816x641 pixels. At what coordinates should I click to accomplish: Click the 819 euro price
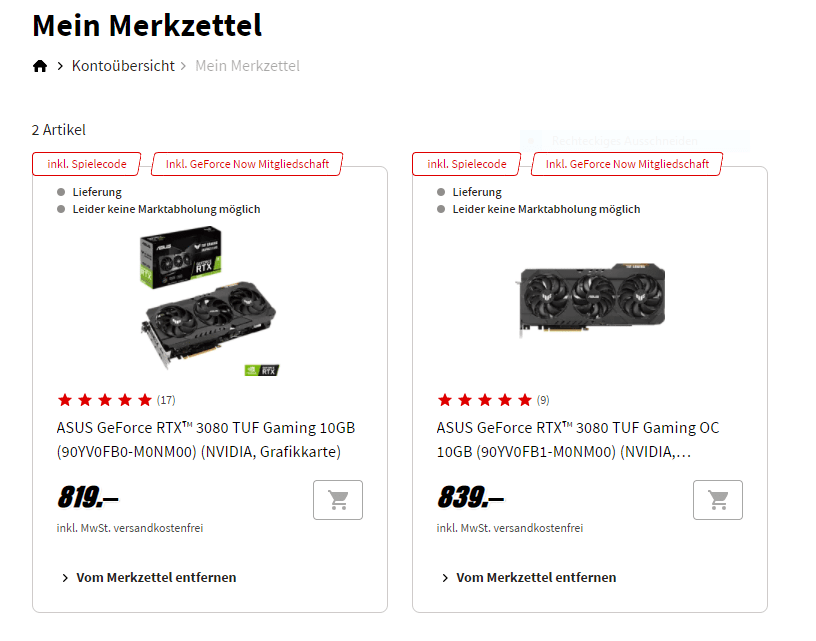[x=88, y=498]
